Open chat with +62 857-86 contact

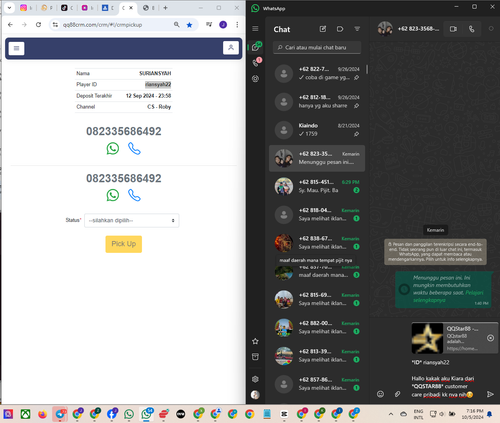(x=317, y=384)
